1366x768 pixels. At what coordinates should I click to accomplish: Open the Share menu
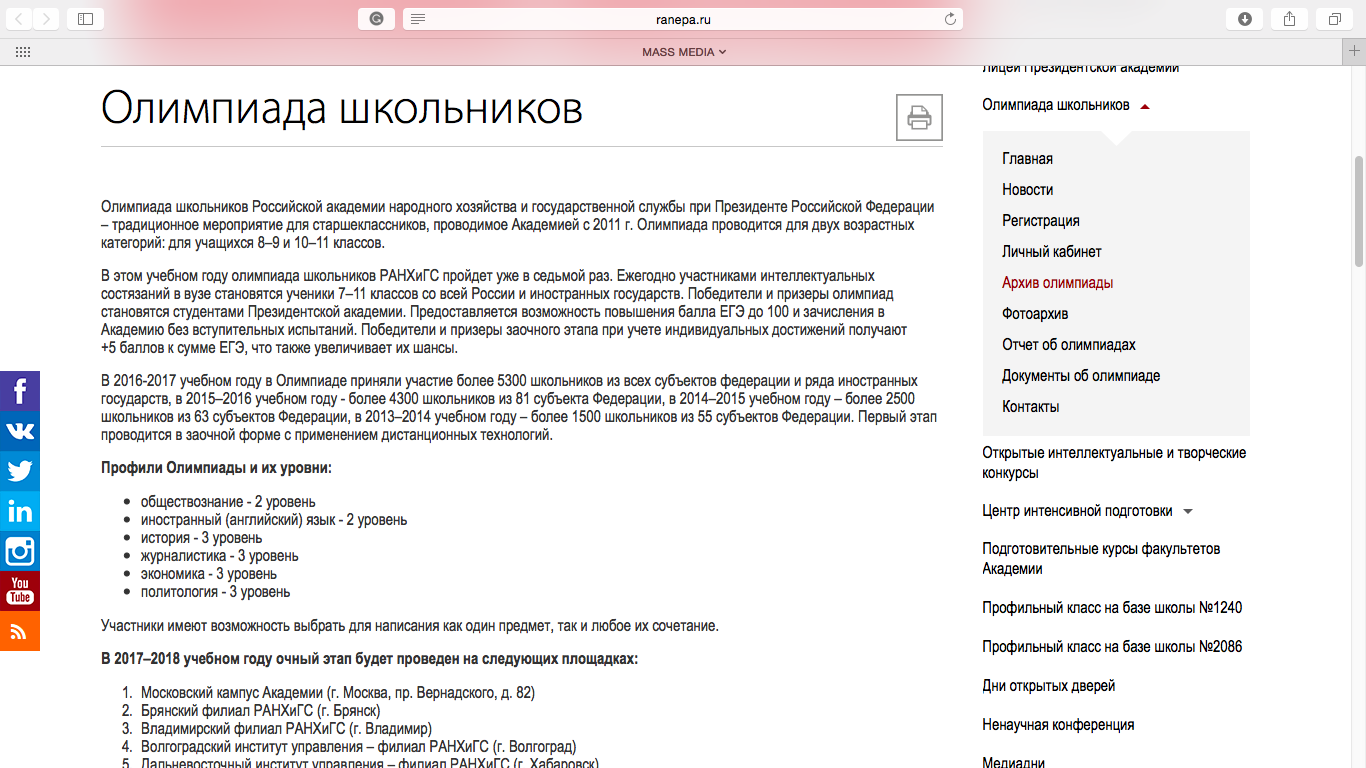pos(1290,18)
